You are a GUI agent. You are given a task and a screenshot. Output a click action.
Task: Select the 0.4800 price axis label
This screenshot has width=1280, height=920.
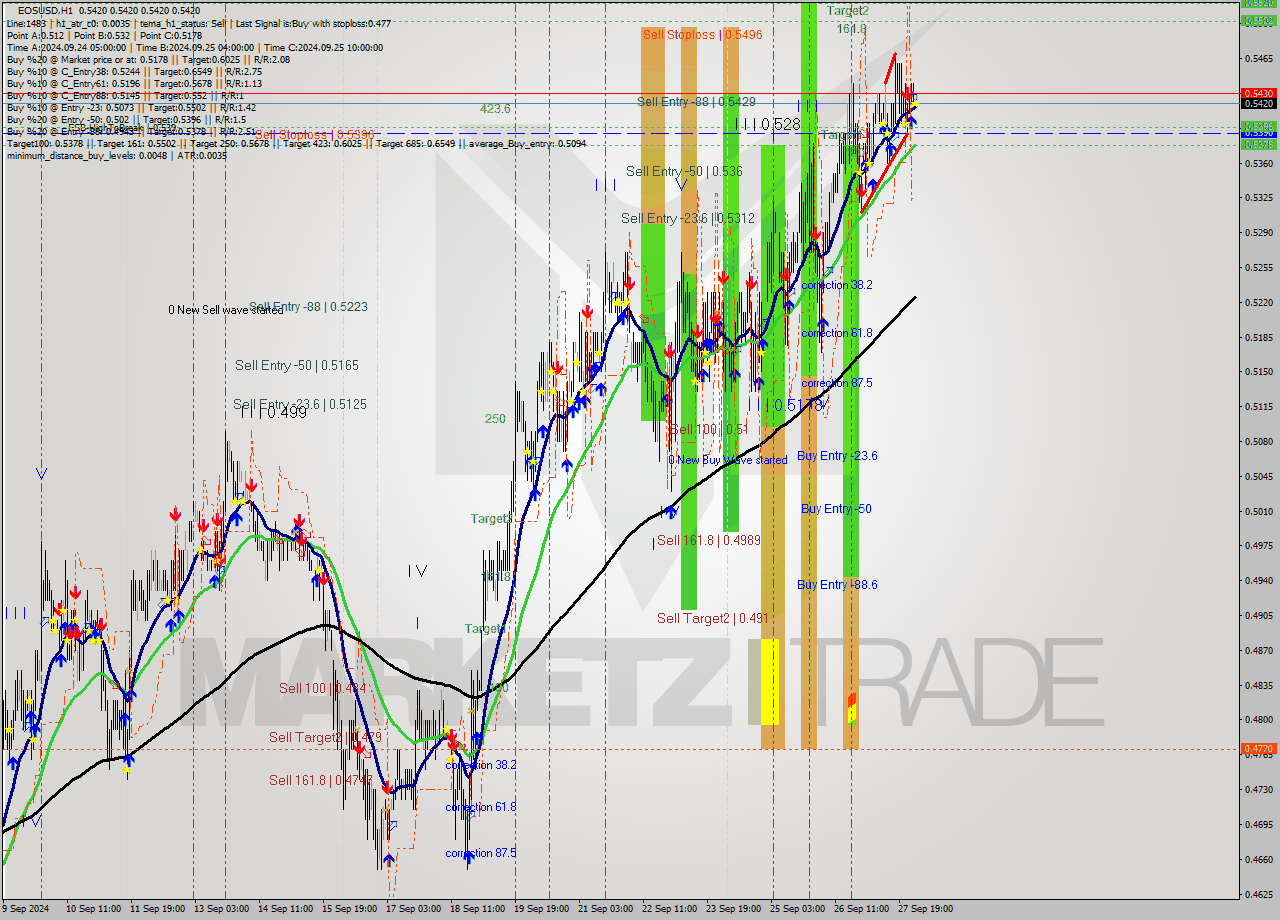click(x=1257, y=720)
